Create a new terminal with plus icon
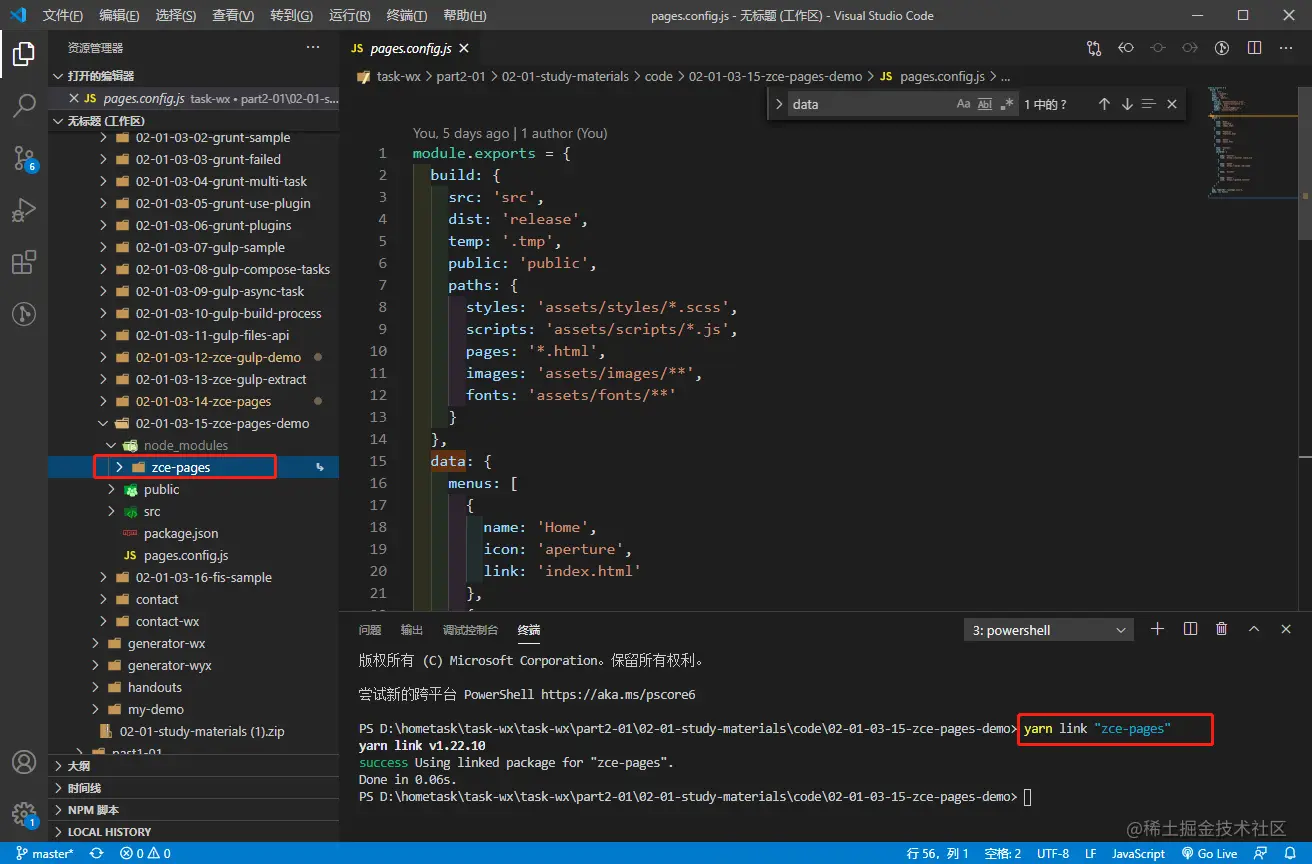The height and width of the screenshot is (864, 1312). 1157,629
